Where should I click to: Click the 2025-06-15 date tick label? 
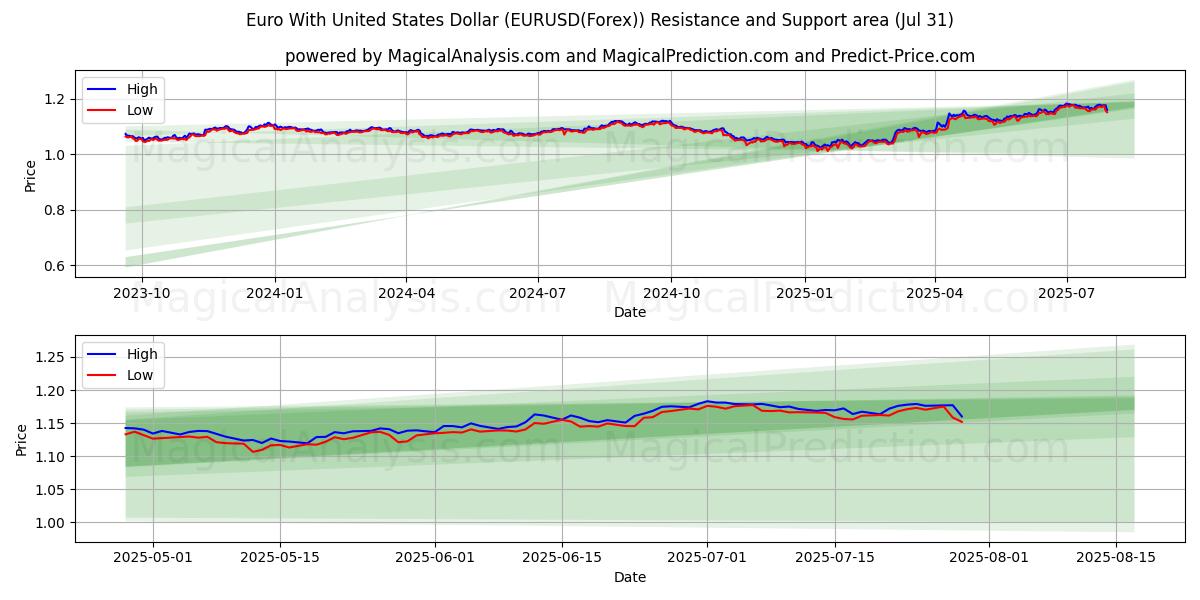click(x=562, y=558)
